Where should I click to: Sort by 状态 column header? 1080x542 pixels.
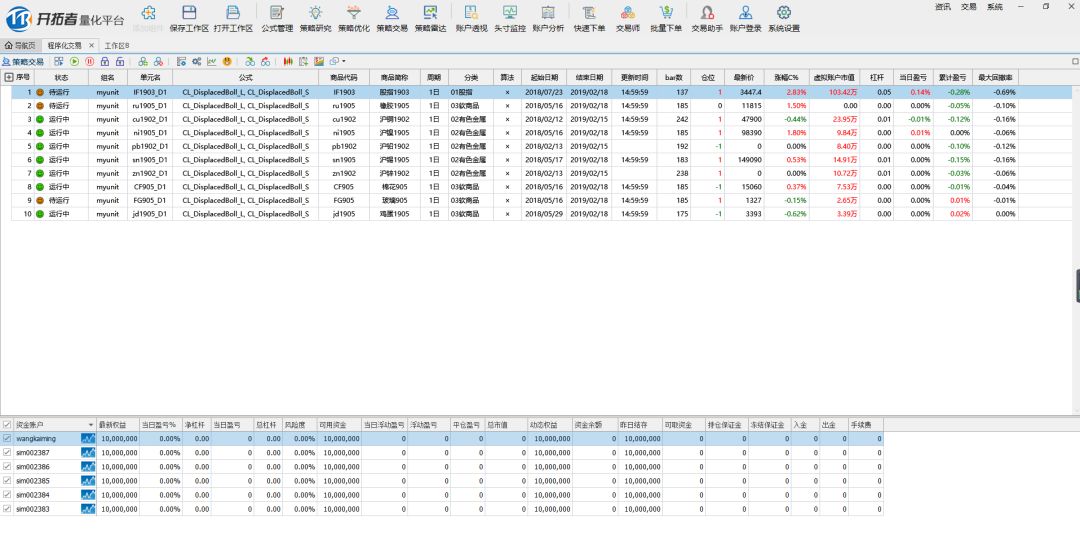tap(61, 77)
